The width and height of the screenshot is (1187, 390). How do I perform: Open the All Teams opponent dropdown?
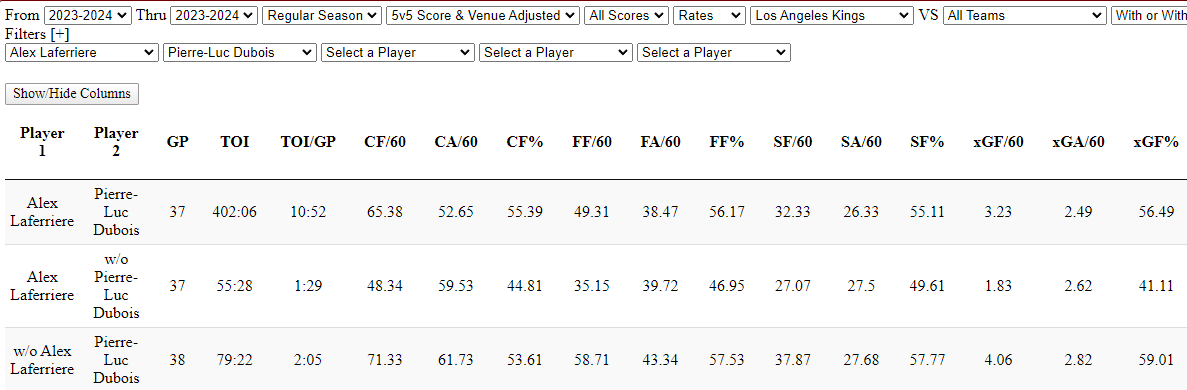[x=1025, y=15]
